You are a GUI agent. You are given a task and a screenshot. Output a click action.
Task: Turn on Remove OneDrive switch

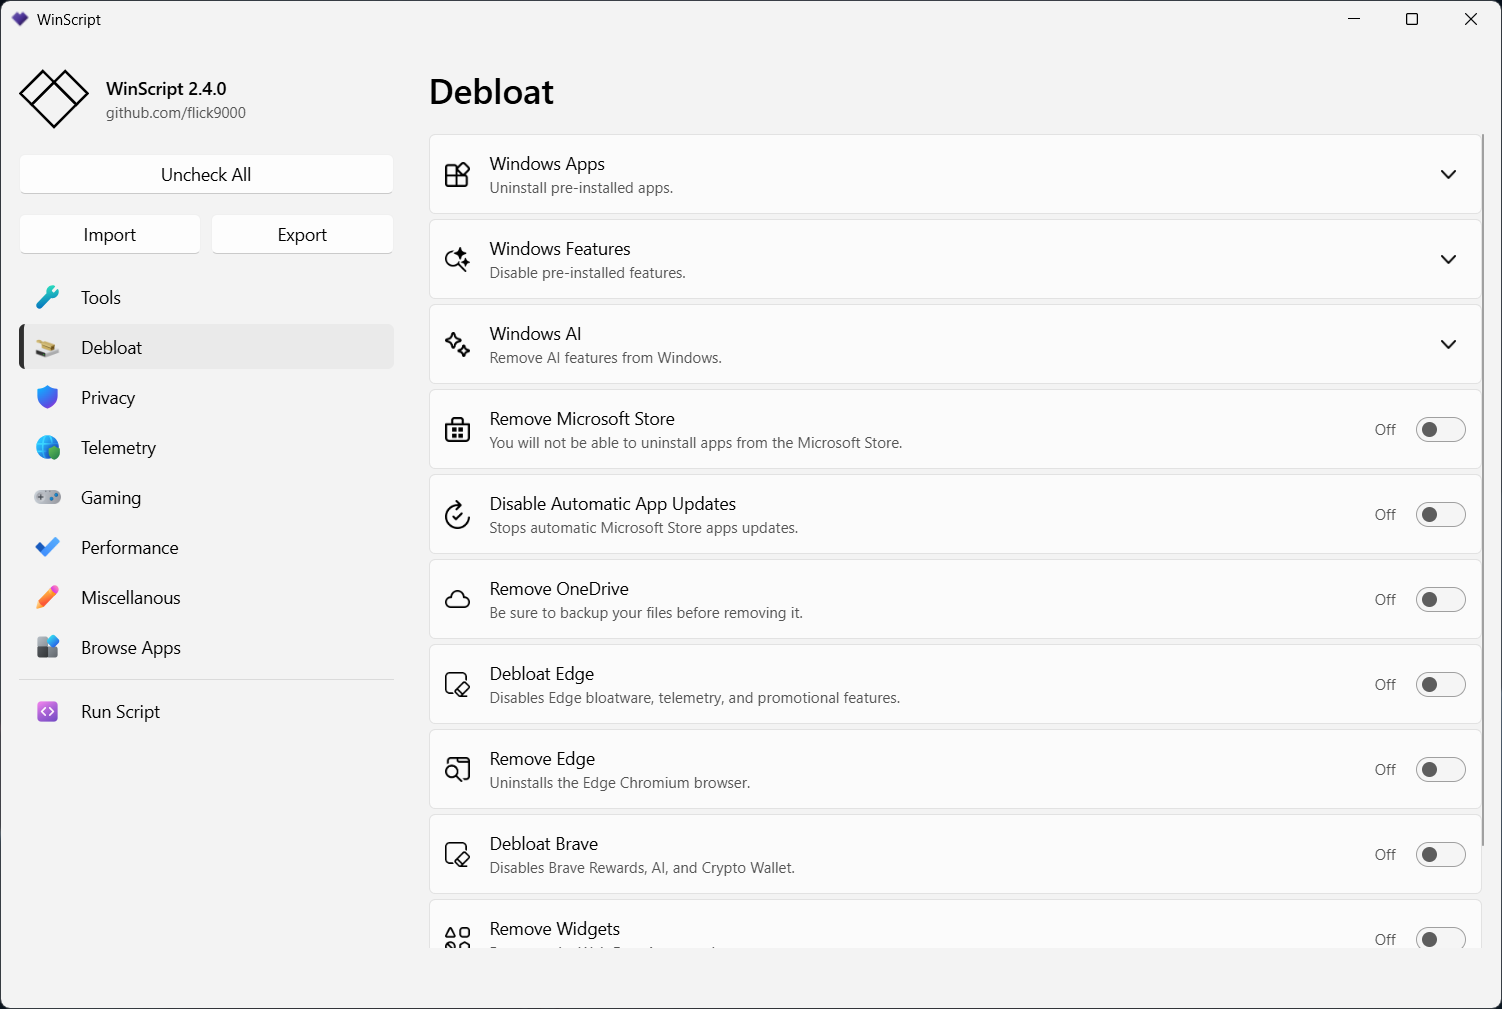[1440, 600]
